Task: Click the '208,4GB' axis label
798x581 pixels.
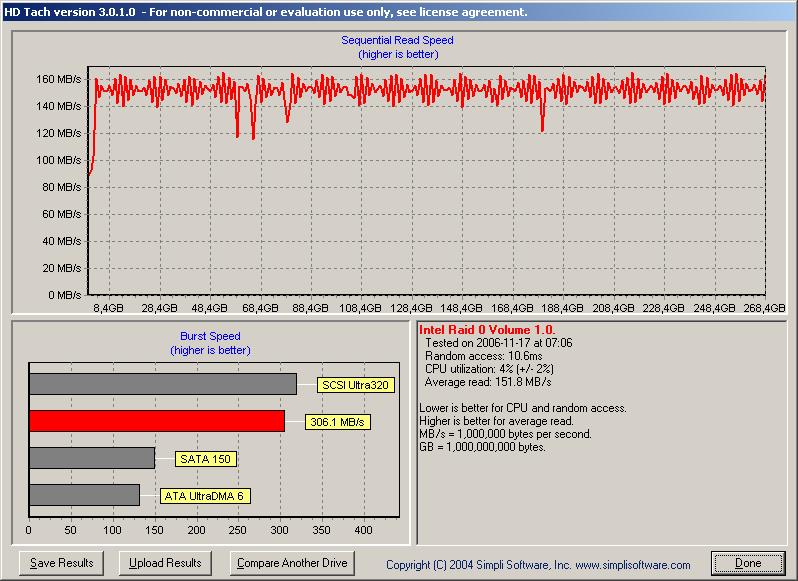Action: (613, 308)
